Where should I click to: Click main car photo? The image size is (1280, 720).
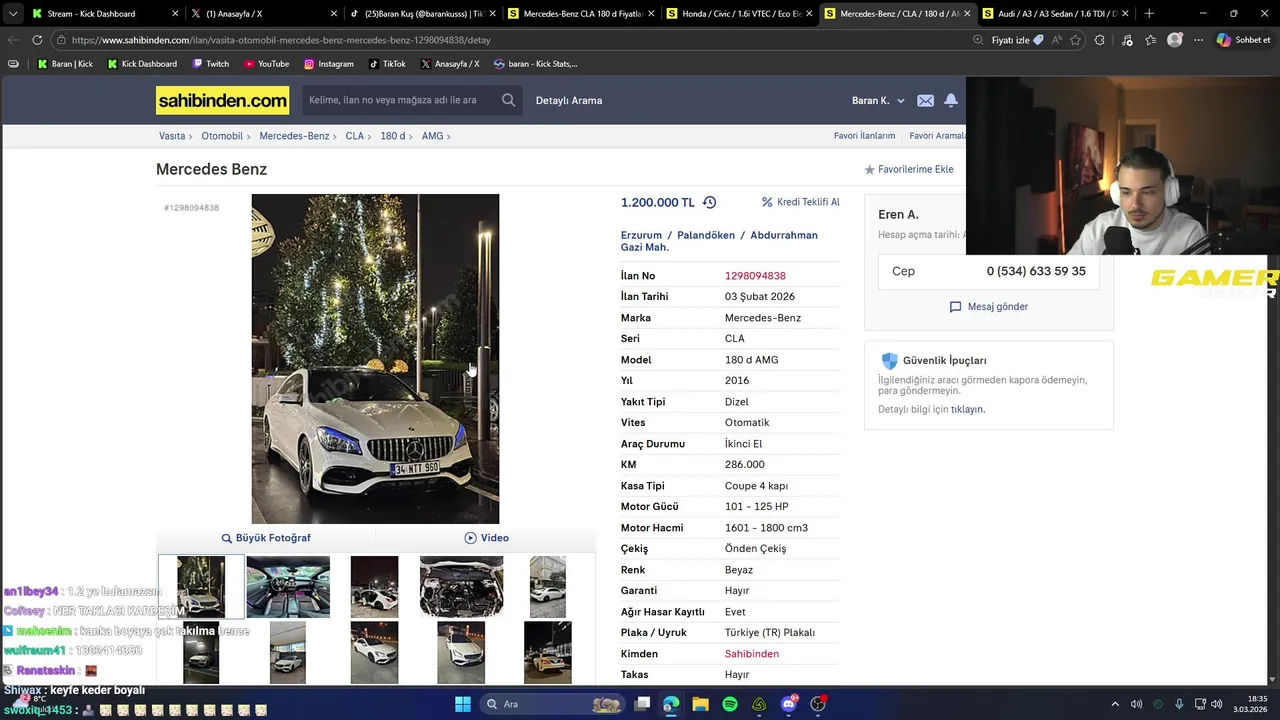[x=375, y=359]
